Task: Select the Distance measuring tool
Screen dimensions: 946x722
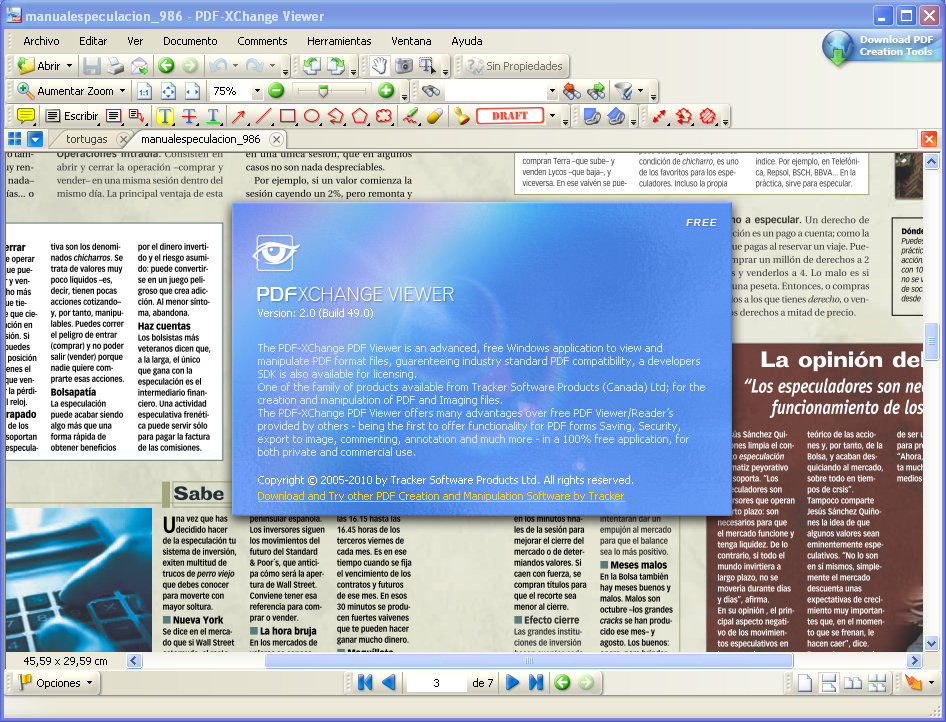Action: pos(659,116)
